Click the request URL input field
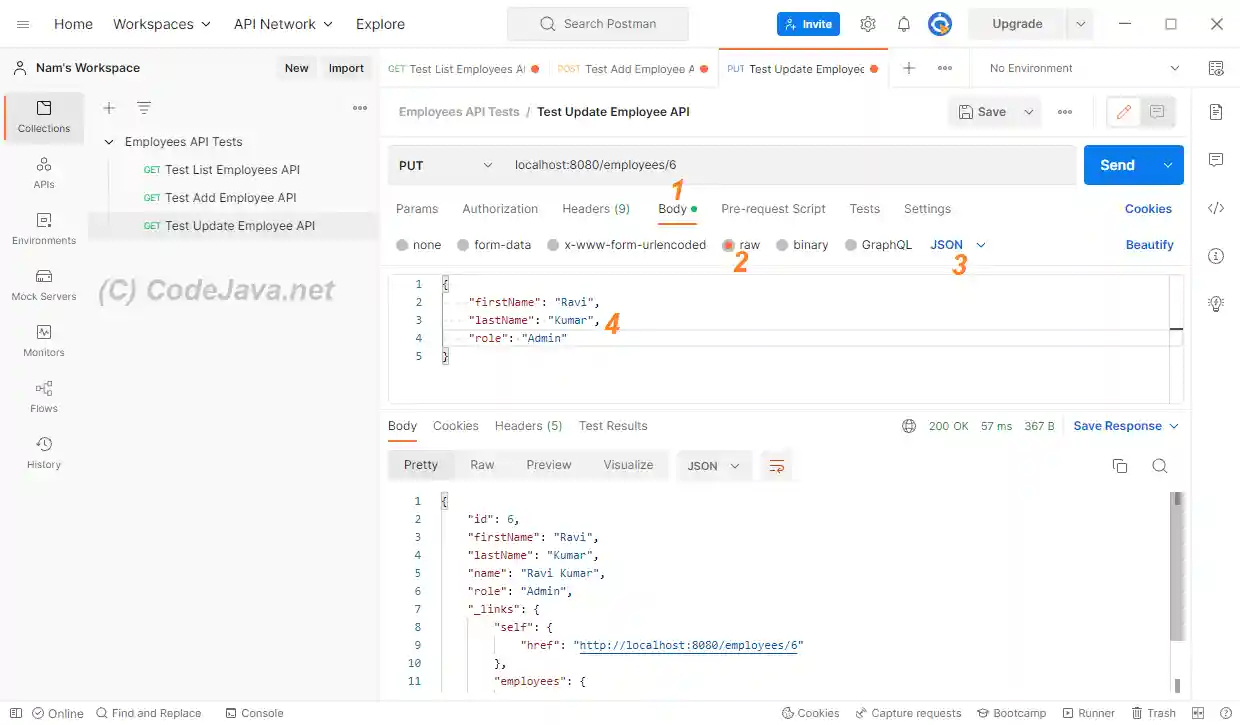This screenshot has height=725, width=1240. (700, 164)
